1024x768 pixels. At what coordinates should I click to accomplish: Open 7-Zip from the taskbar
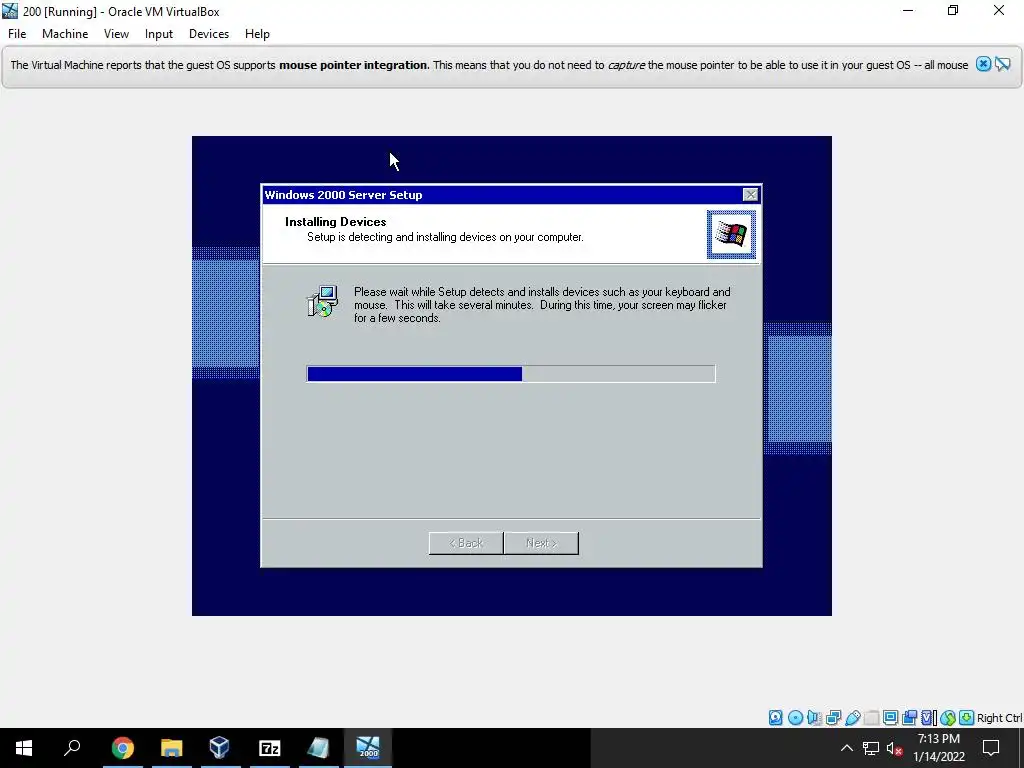(270, 748)
